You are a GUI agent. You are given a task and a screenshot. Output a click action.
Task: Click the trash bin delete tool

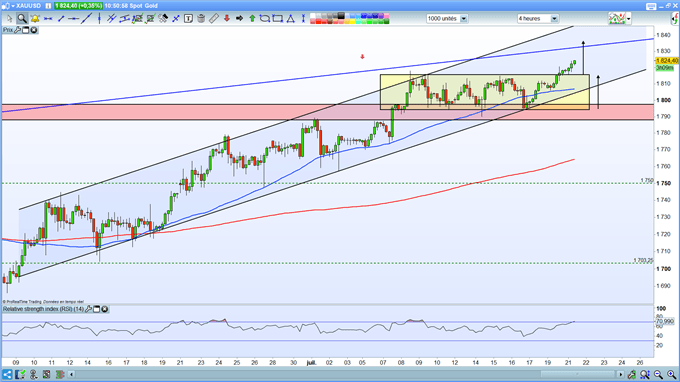click(201, 19)
